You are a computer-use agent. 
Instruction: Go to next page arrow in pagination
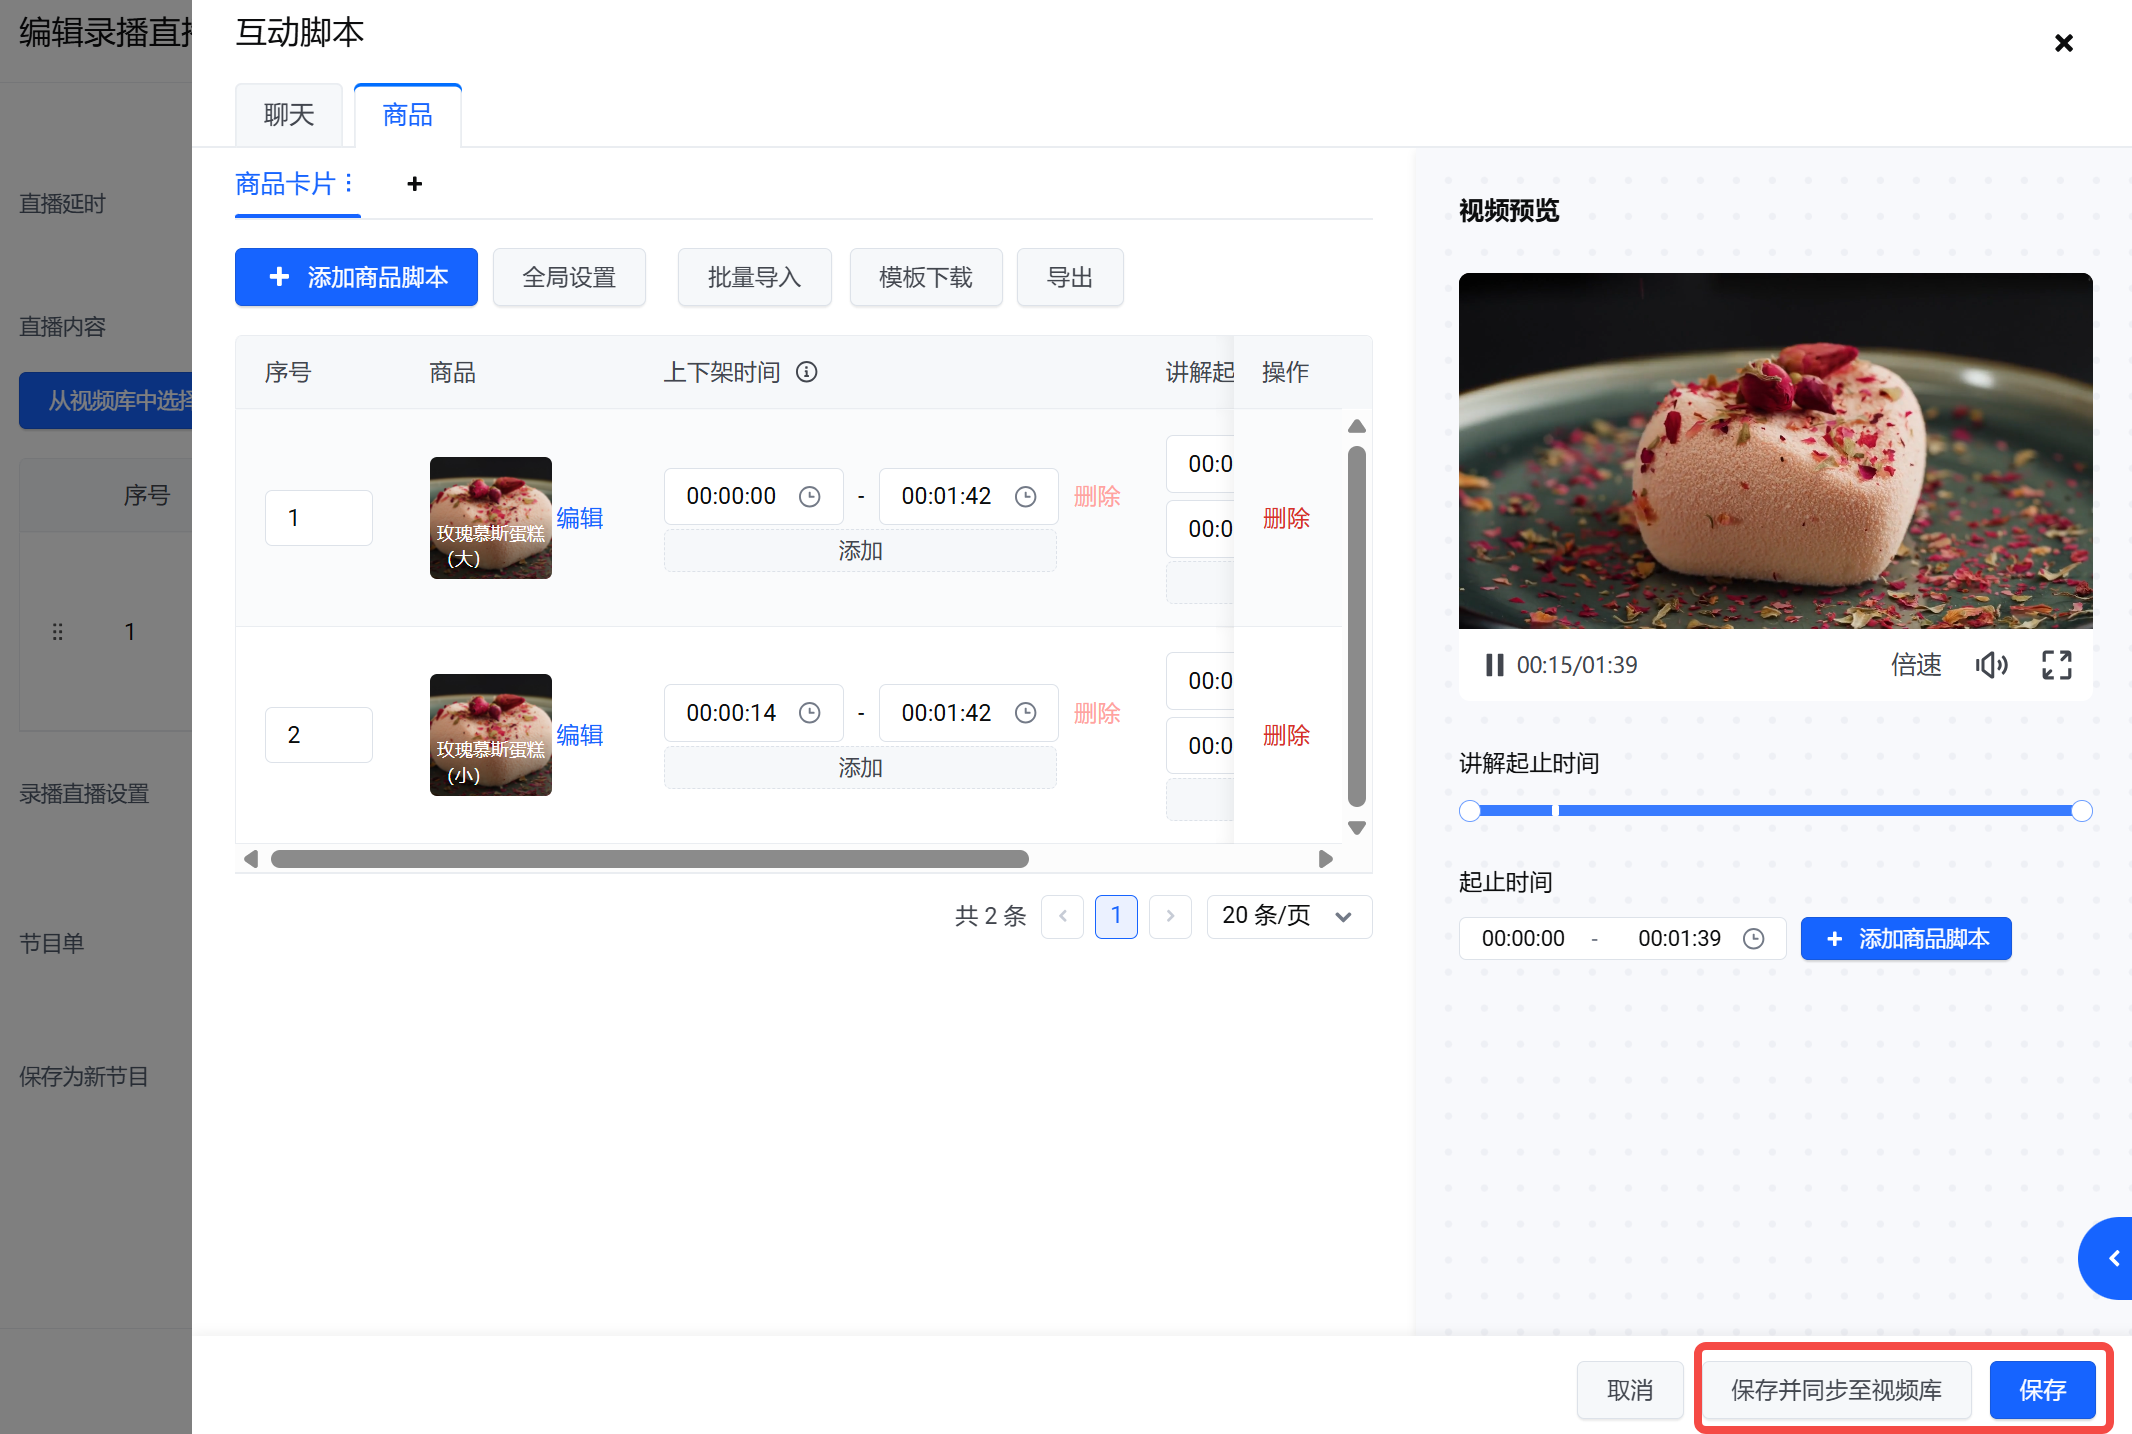point(1169,916)
